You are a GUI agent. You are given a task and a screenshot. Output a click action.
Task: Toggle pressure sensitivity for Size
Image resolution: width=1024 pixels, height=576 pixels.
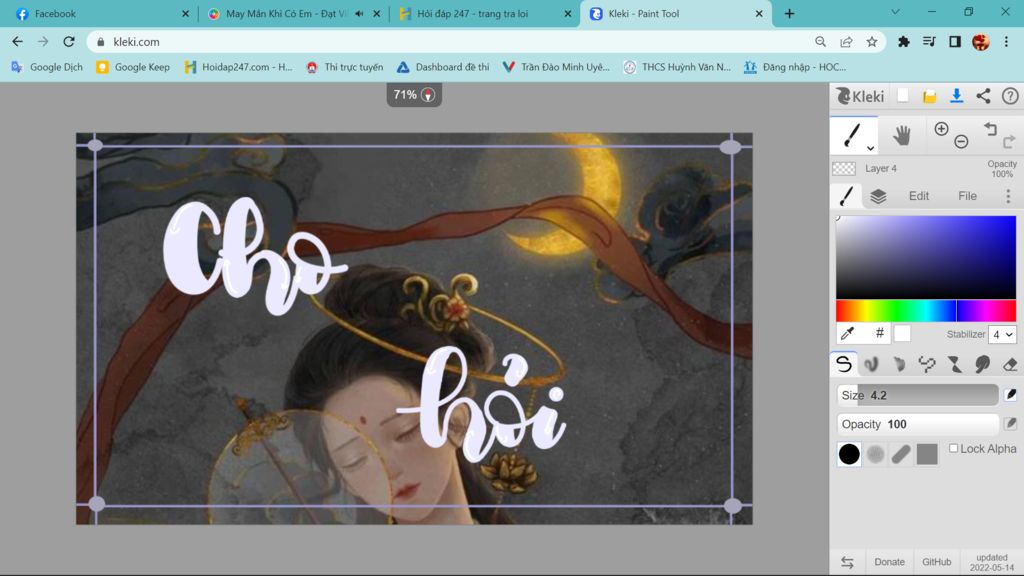point(1010,394)
